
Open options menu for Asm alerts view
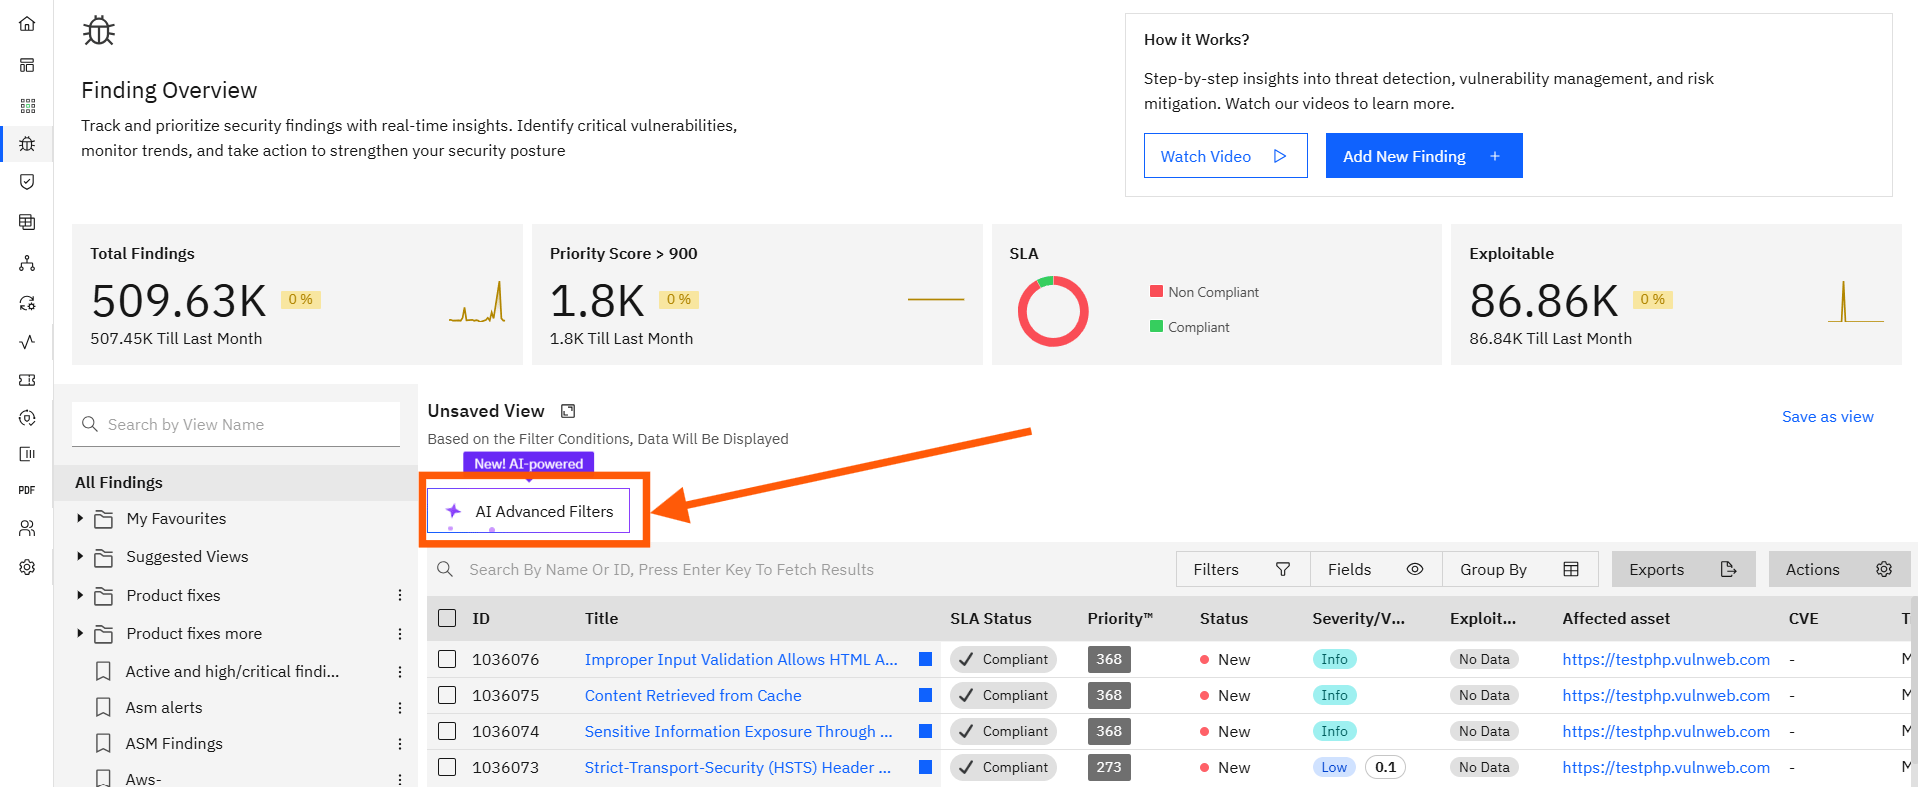[x=400, y=708]
